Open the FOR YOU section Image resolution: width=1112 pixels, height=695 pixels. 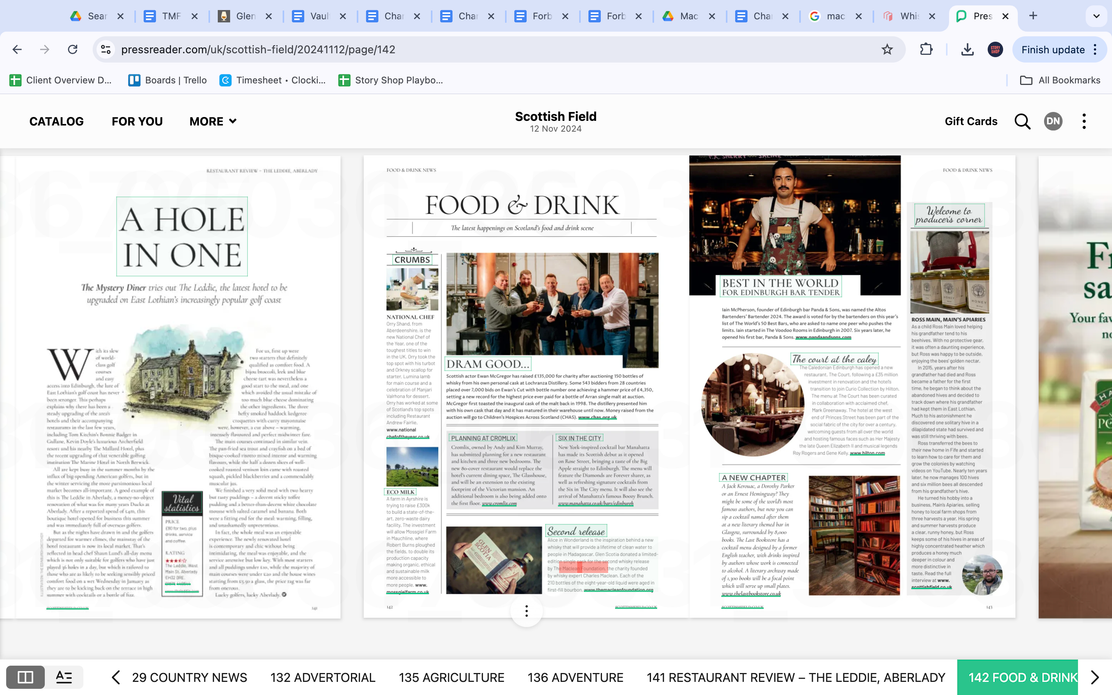click(x=137, y=121)
